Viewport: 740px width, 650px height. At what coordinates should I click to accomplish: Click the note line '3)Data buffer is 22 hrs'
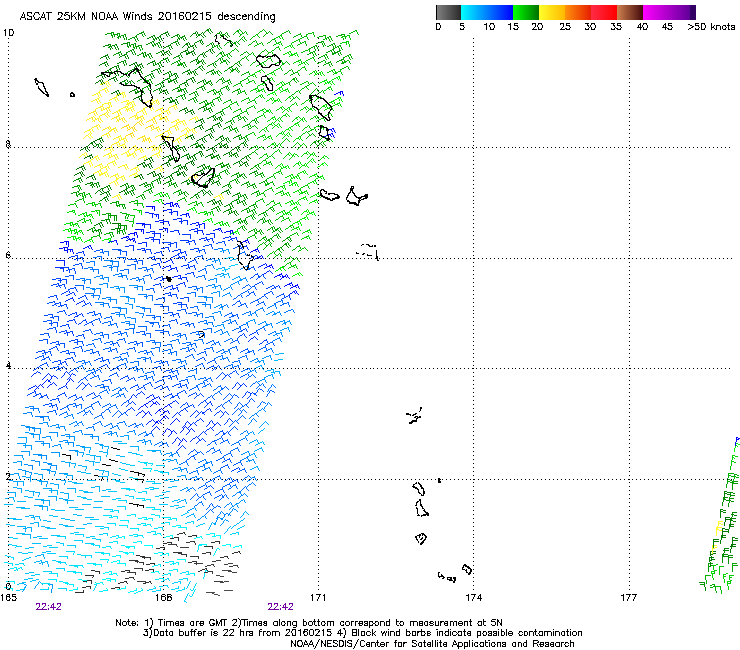362,633
